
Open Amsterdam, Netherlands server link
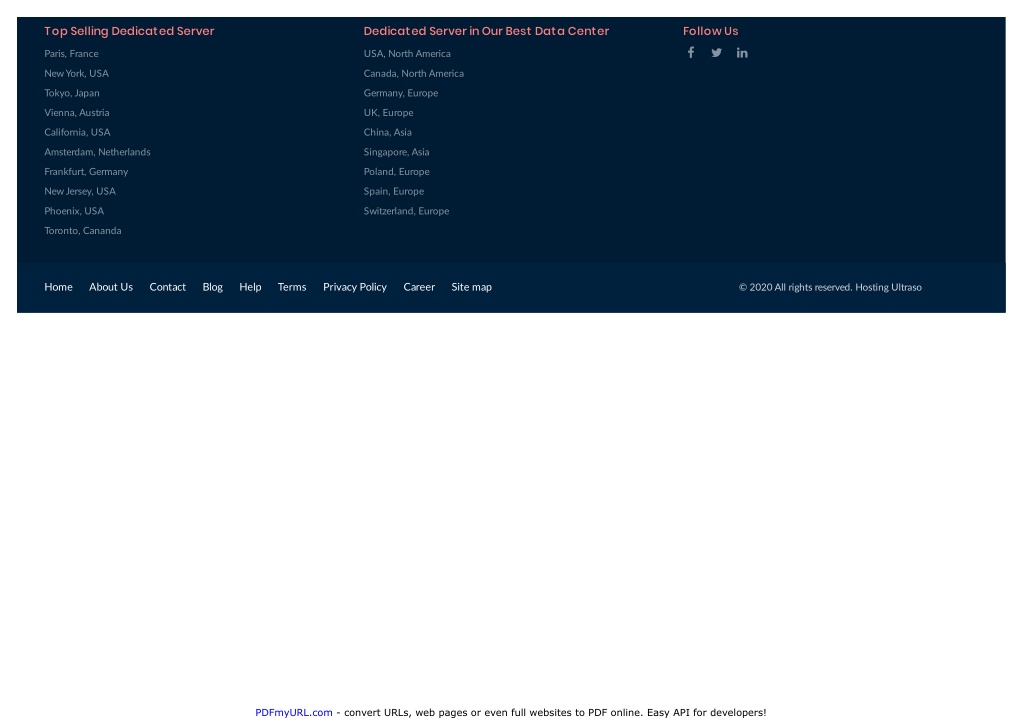[97, 152]
